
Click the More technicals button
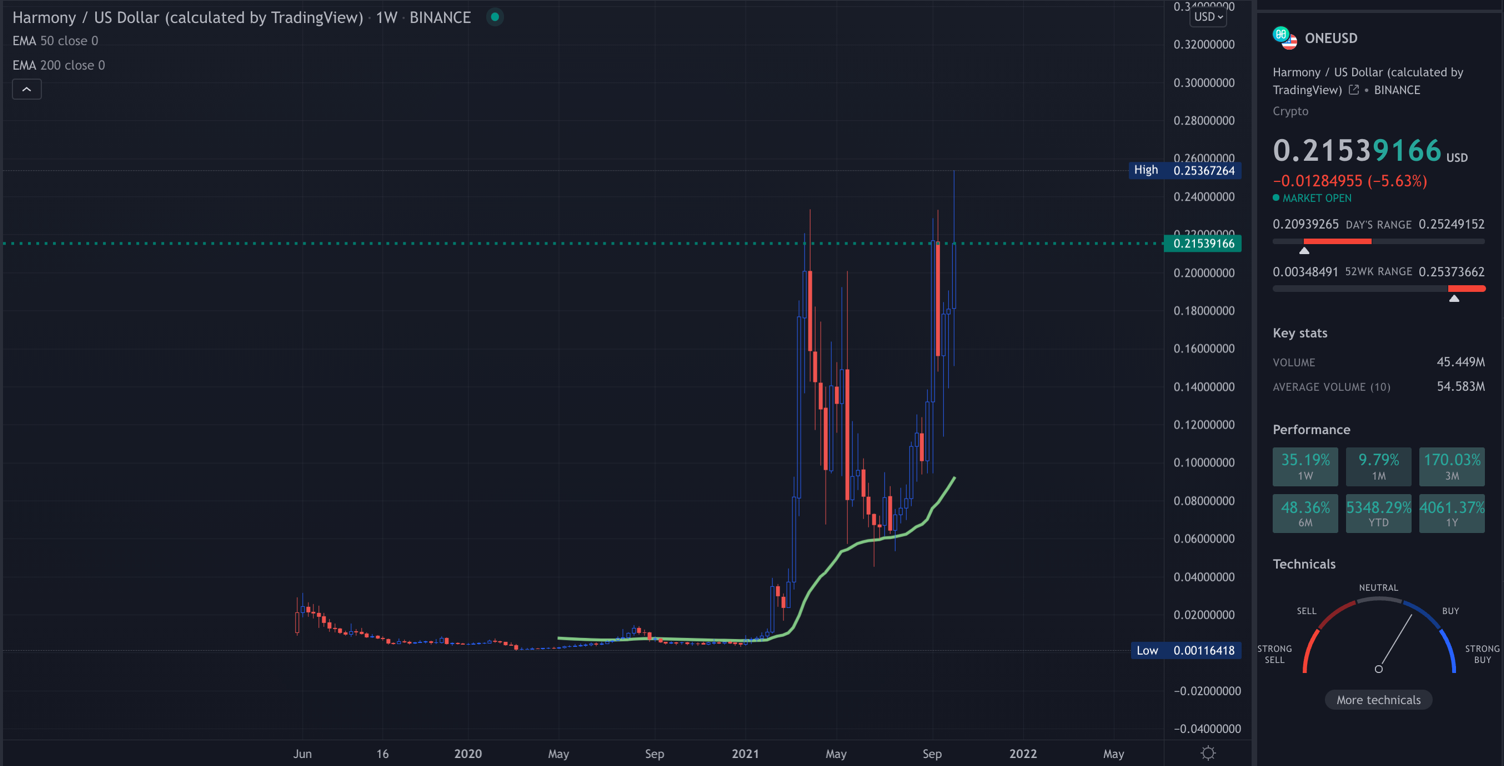click(1378, 700)
